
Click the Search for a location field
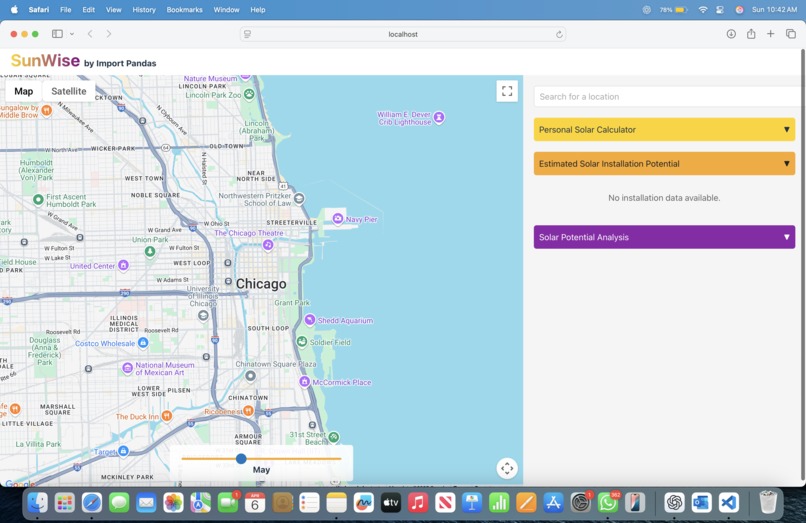tap(667, 97)
